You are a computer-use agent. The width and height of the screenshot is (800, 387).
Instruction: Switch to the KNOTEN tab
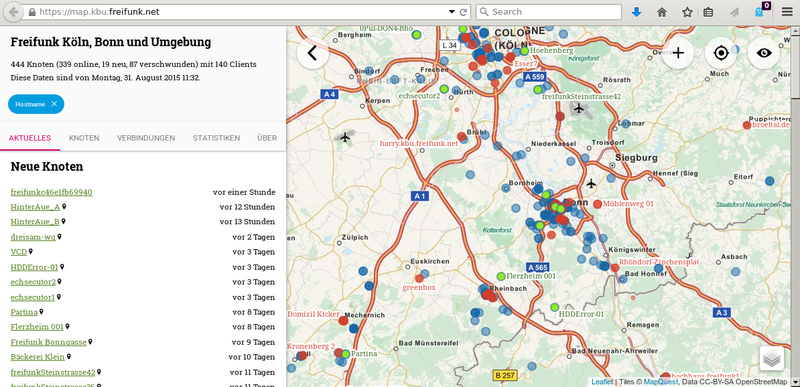84,138
